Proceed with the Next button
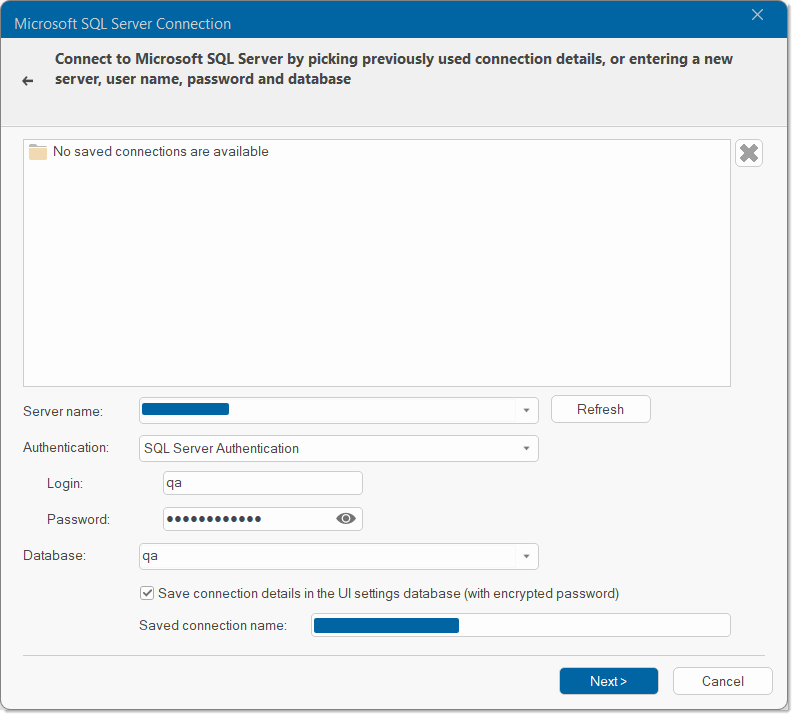Viewport: 795px width, 717px height. click(610, 683)
